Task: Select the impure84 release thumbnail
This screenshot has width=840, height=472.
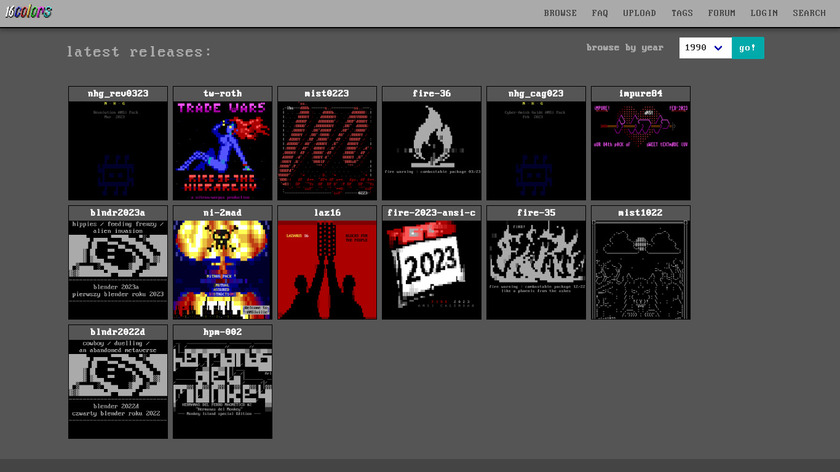Action: tap(640, 150)
